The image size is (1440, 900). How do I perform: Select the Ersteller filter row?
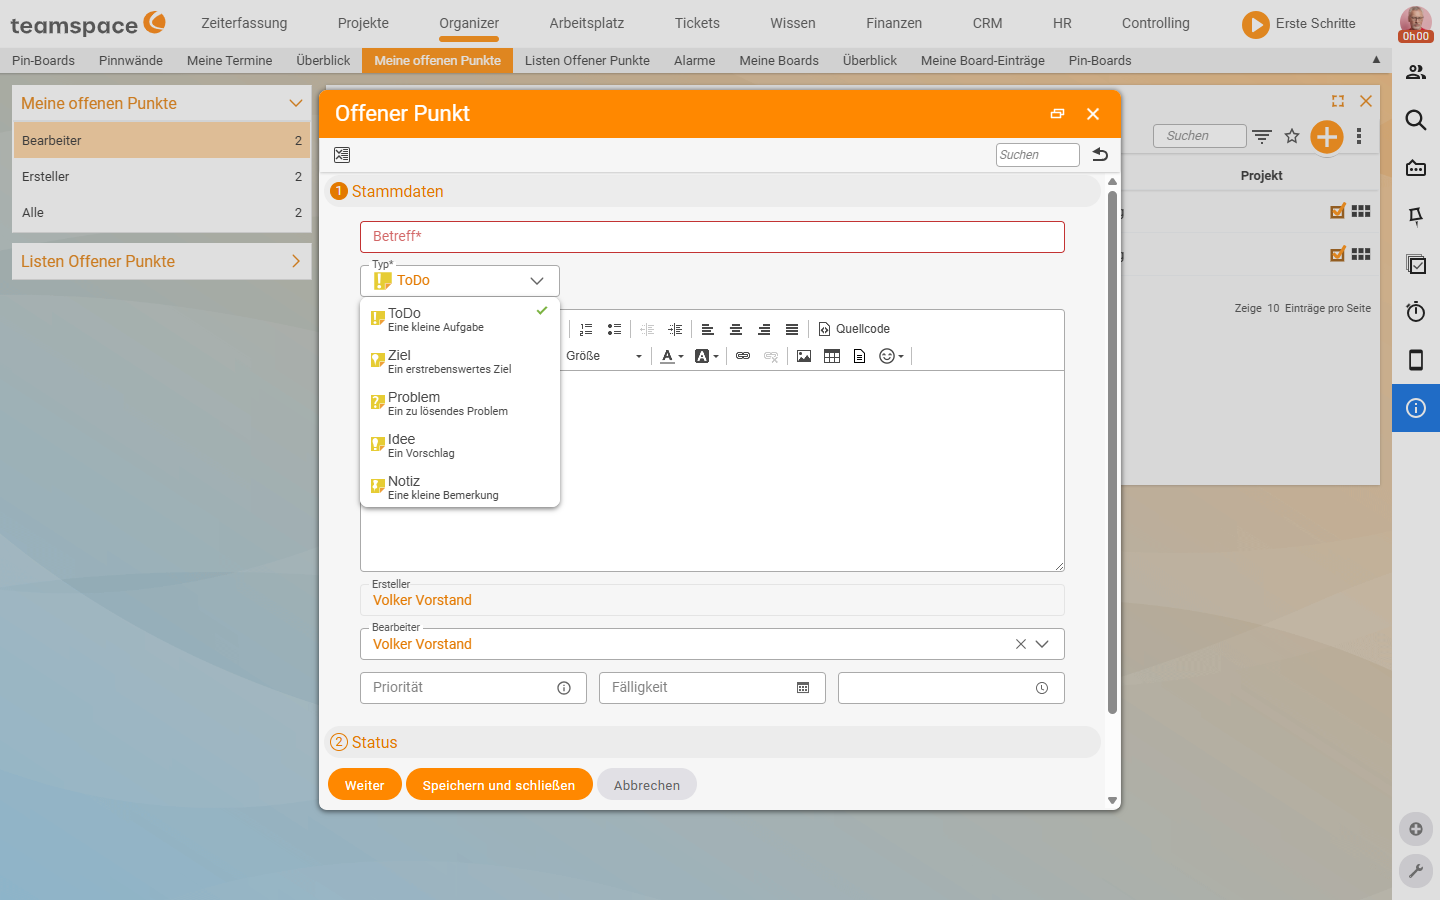click(162, 176)
